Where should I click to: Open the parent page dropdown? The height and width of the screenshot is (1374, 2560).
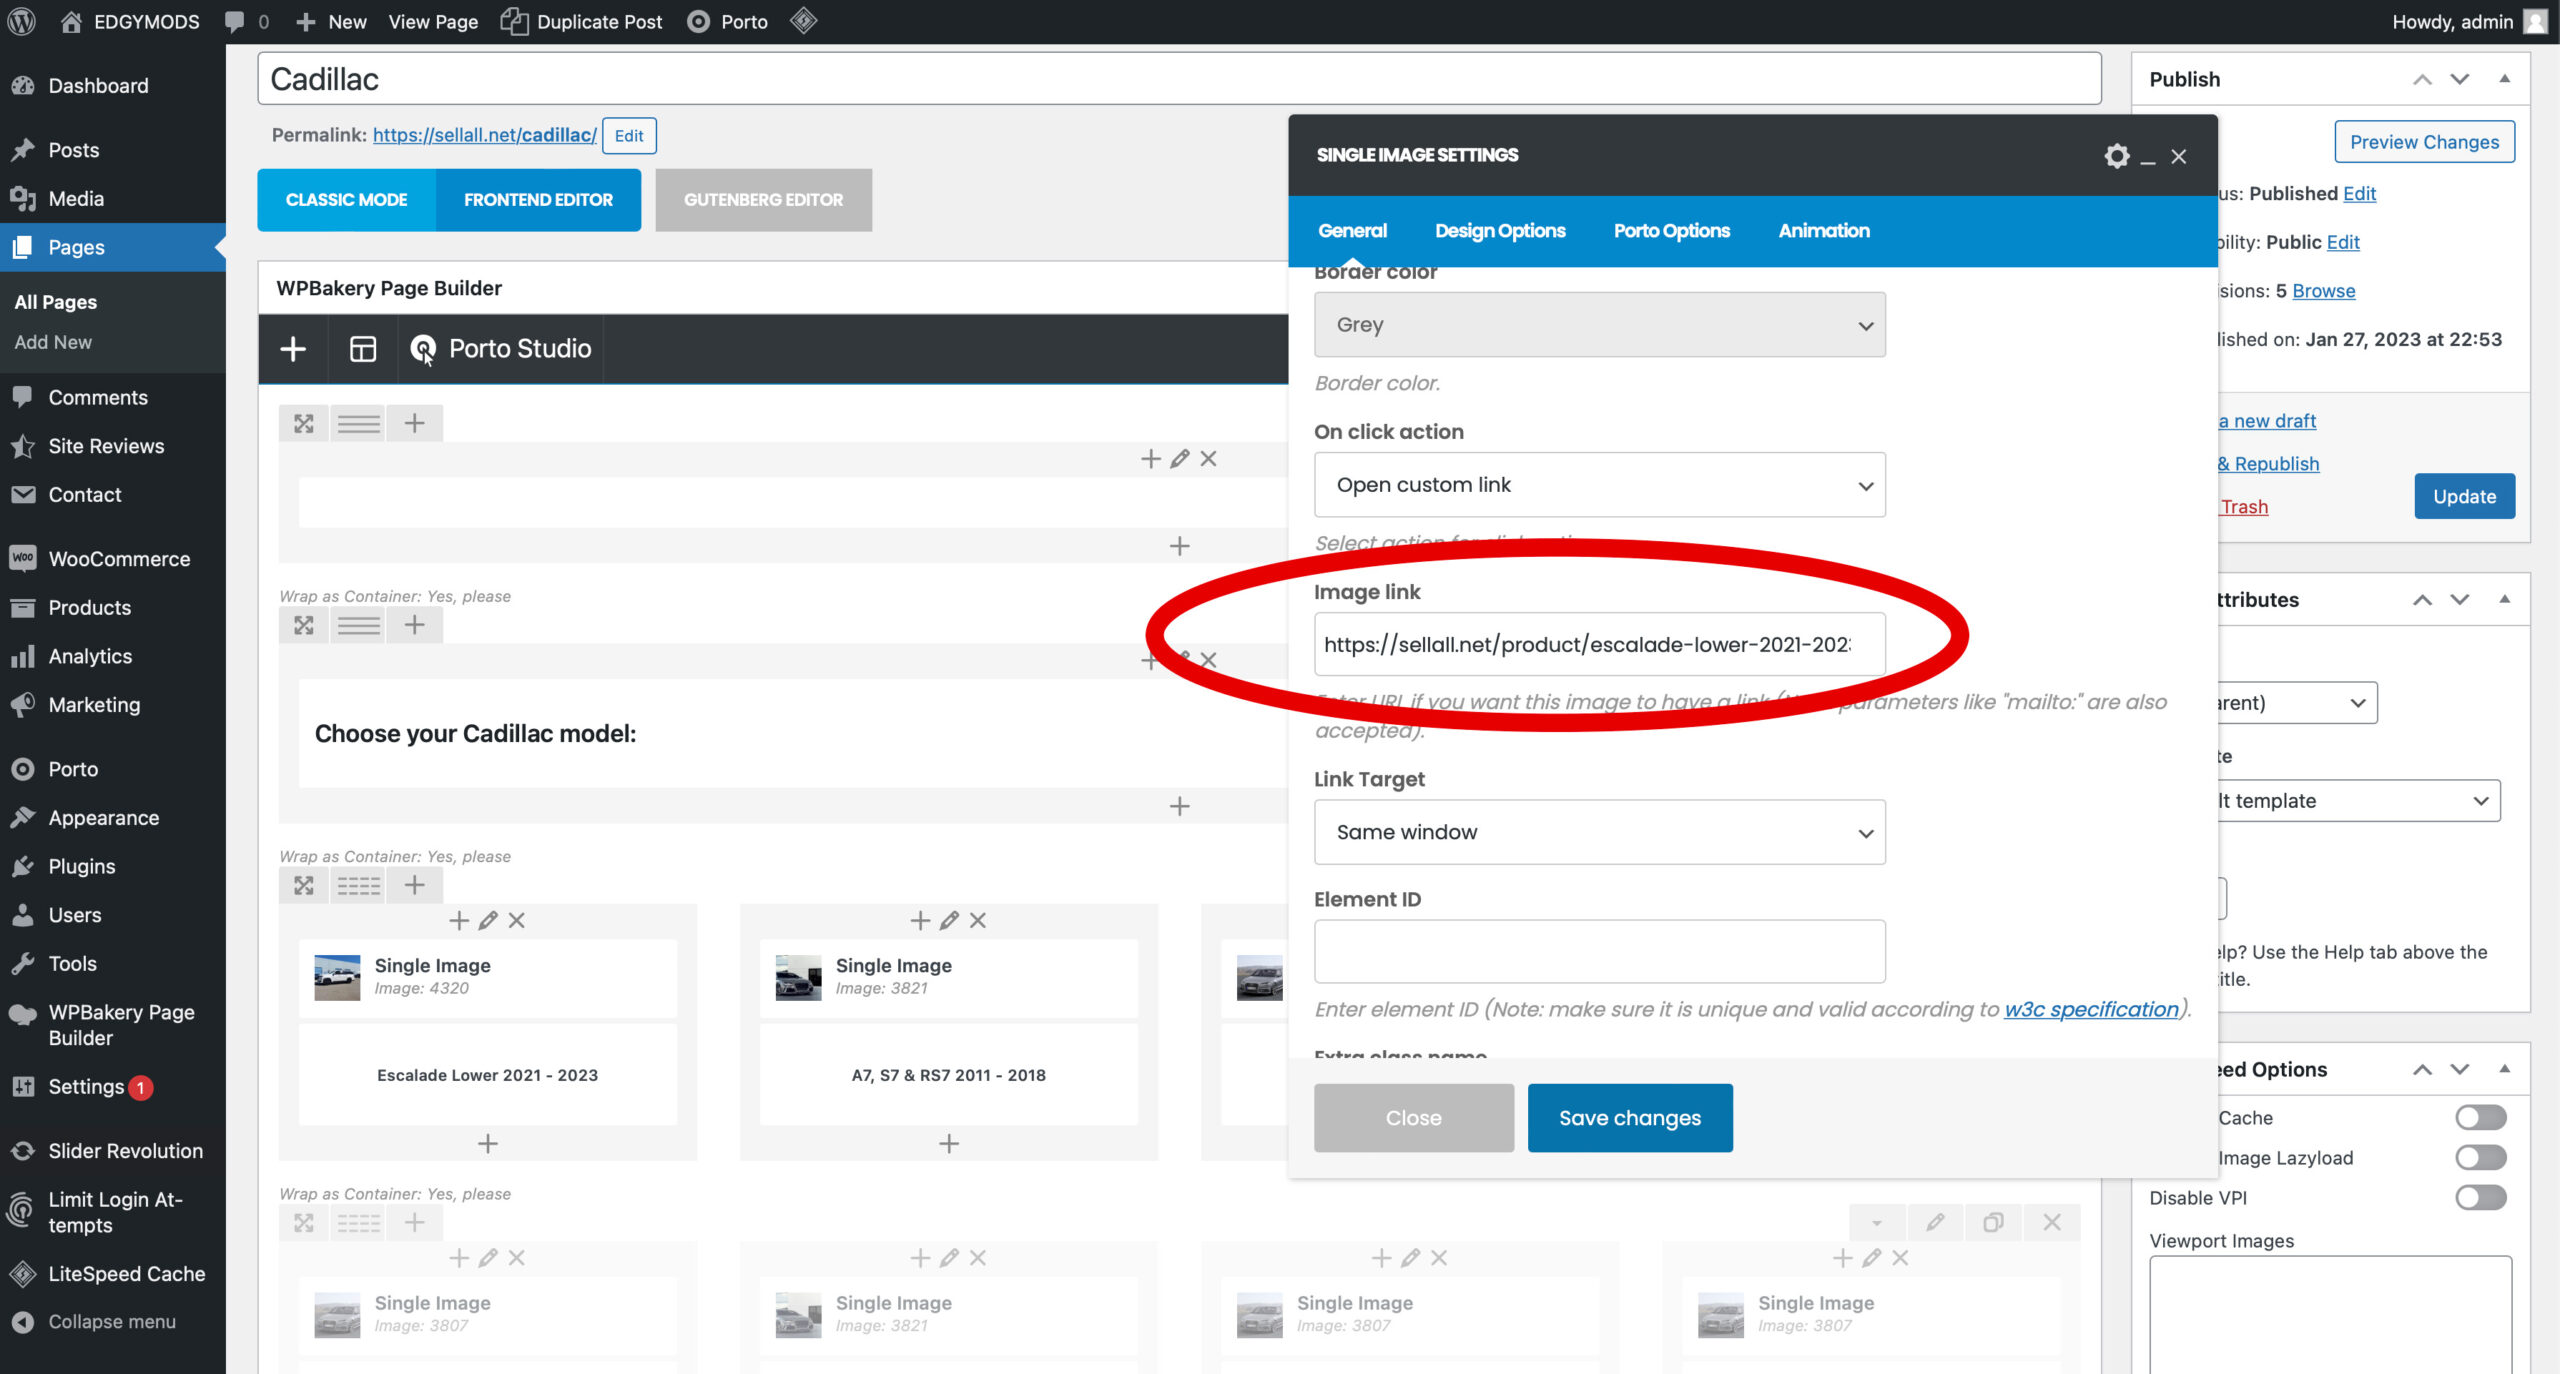coord(2296,703)
